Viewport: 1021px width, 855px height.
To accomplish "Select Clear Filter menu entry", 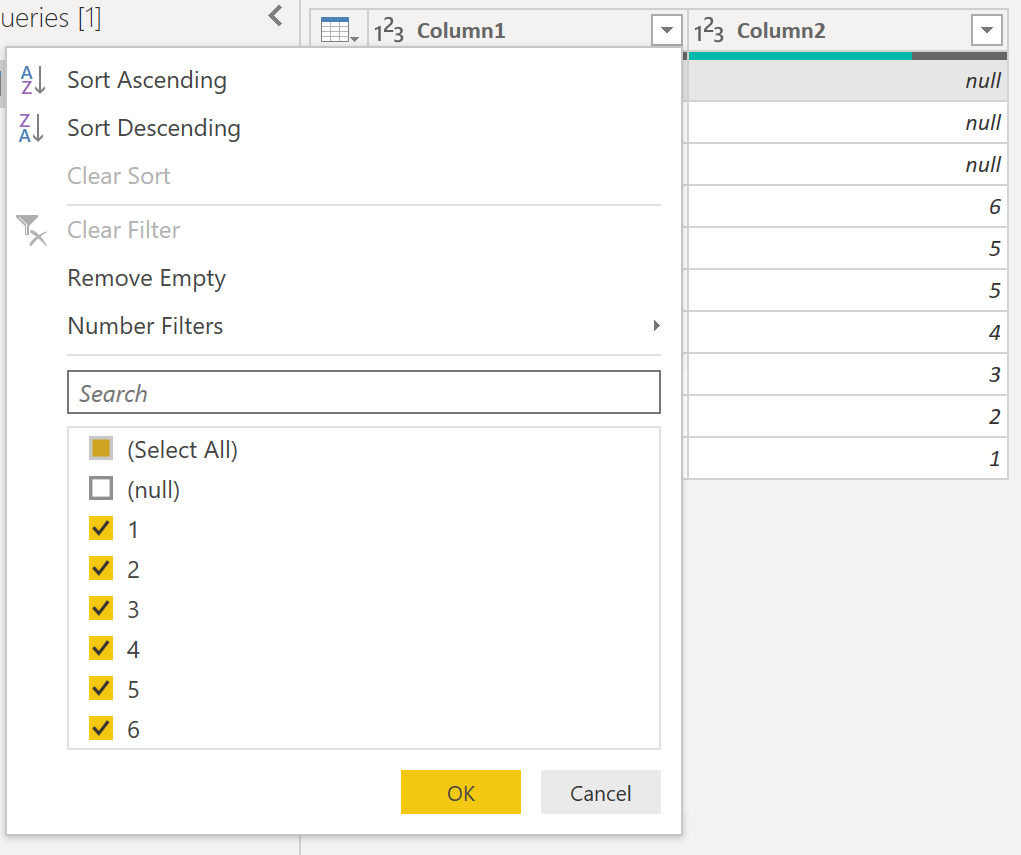I will click(x=124, y=230).
